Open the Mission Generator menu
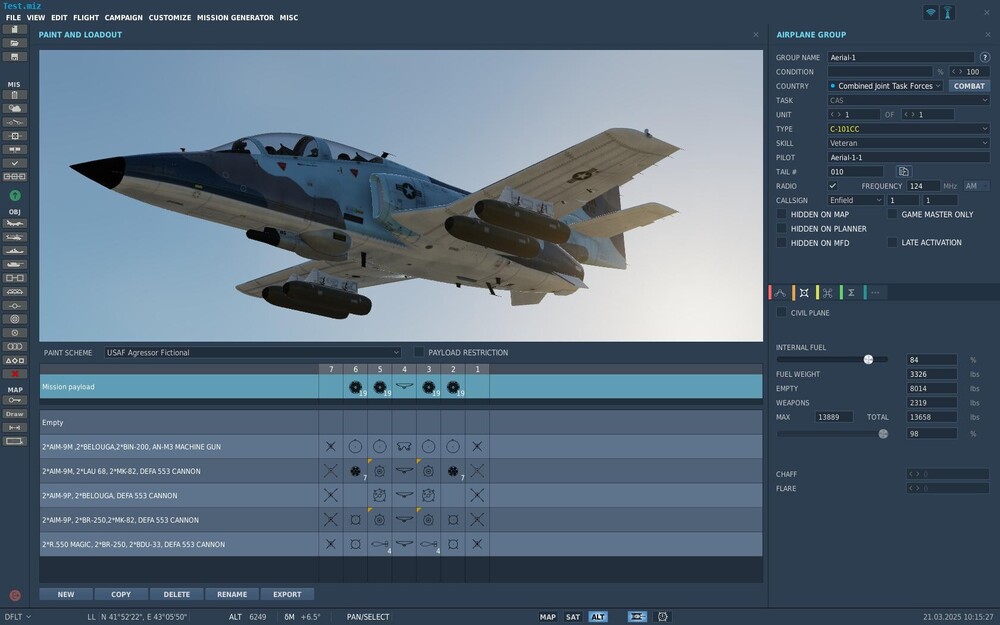The image size is (1000, 625). (234, 18)
